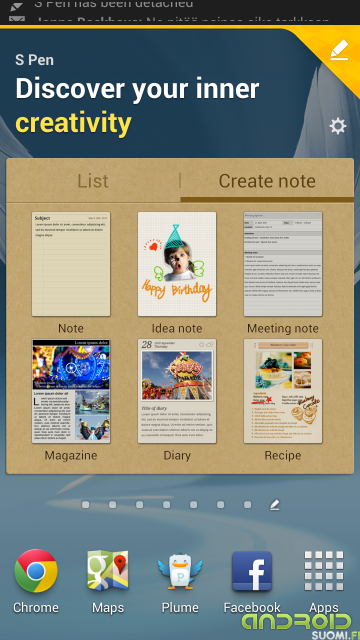Tap the fourth home page indicator dot
The height and width of the screenshot is (640, 360).
coord(167,505)
